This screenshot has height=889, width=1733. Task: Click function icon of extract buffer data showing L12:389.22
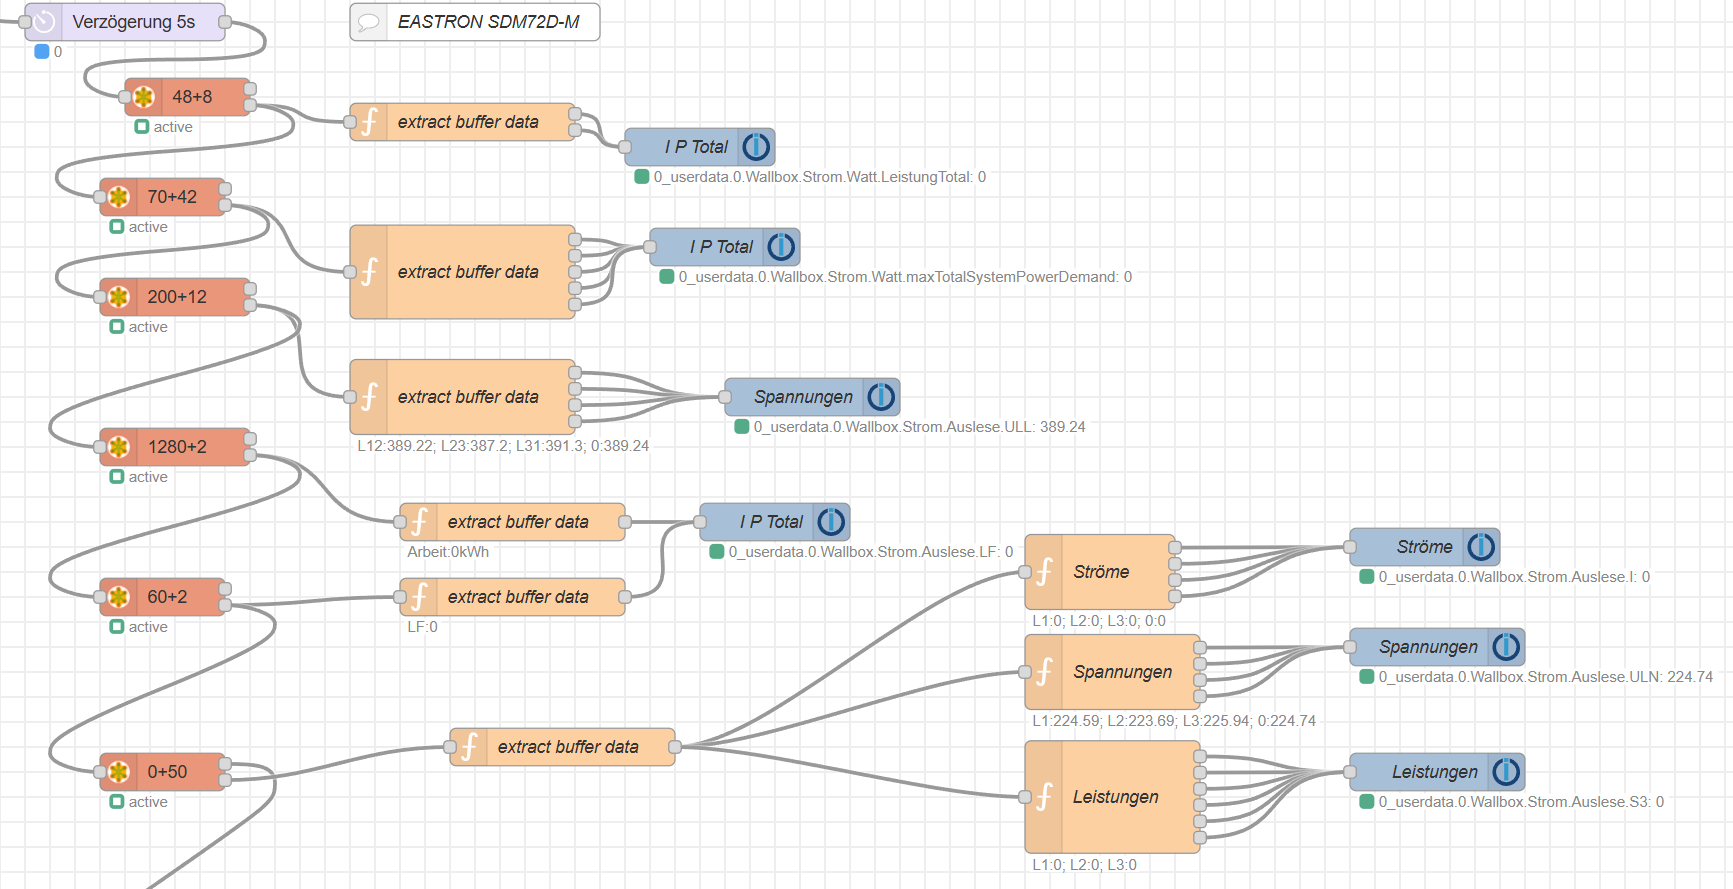pyautogui.click(x=369, y=397)
